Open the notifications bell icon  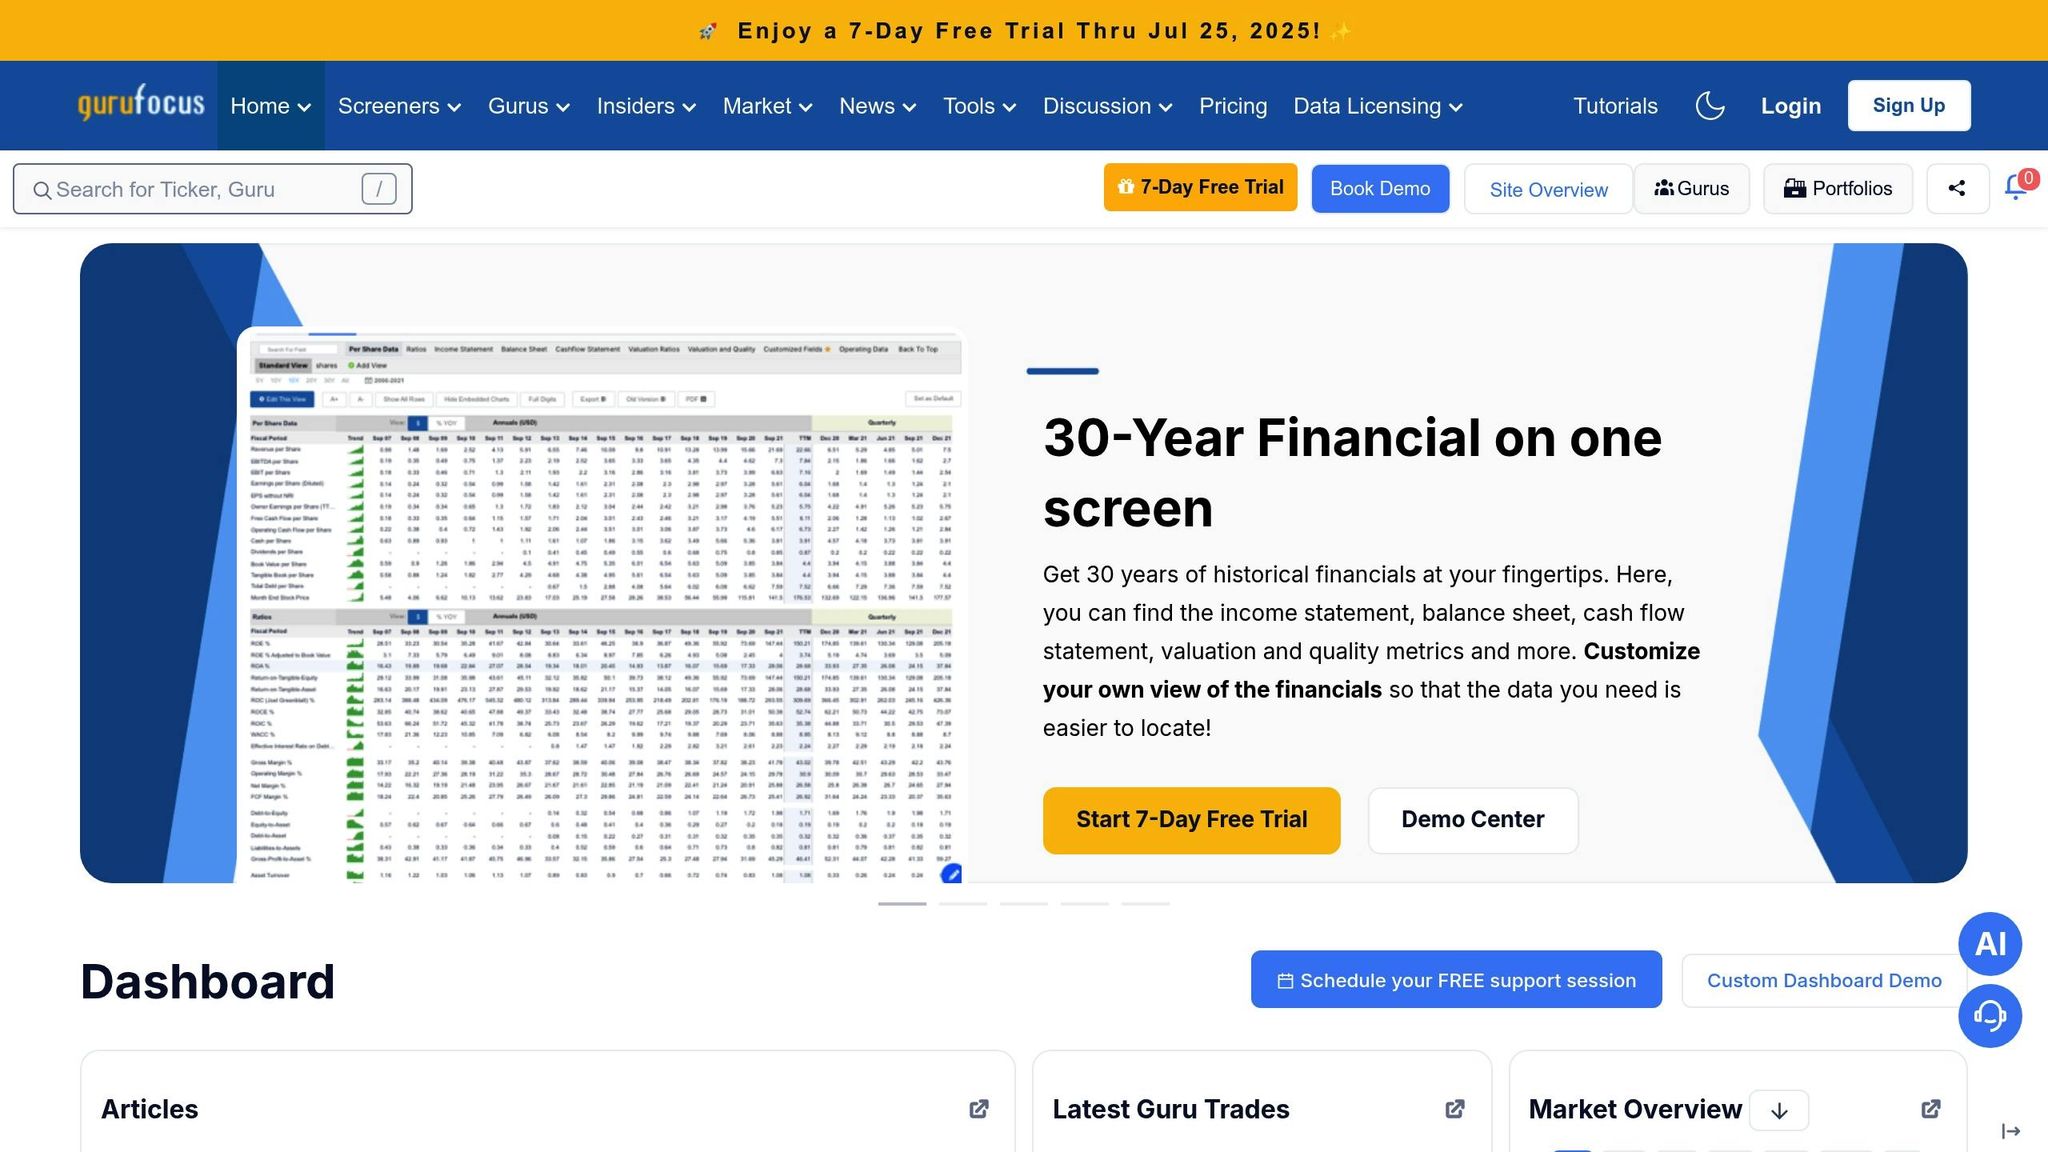[2016, 188]
